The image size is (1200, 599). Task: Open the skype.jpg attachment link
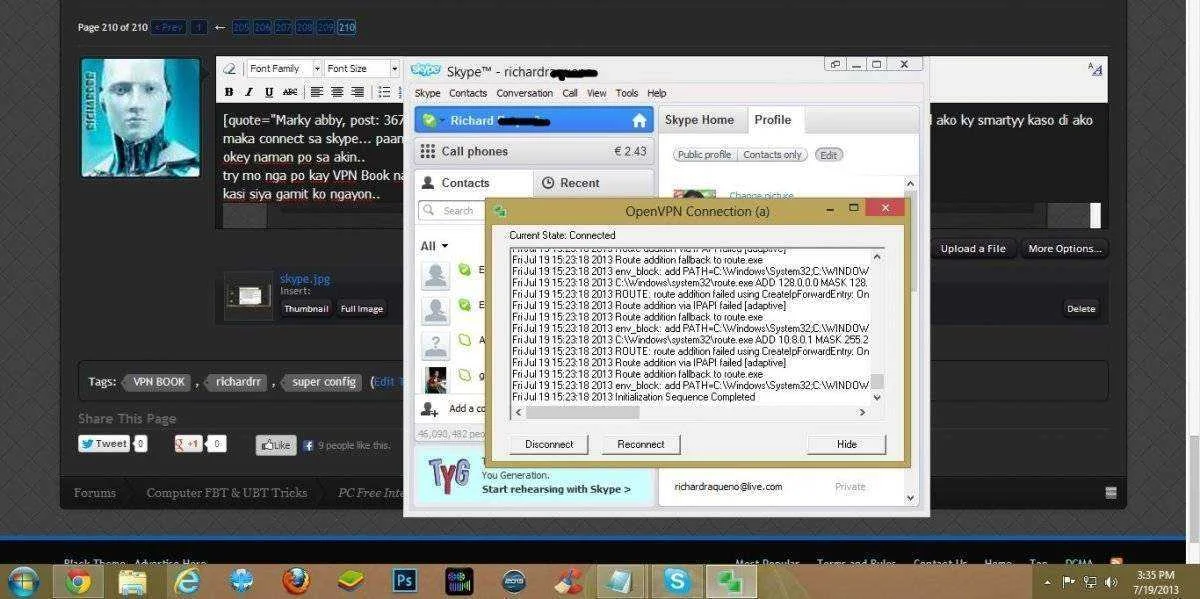click(x=304, y=279)
